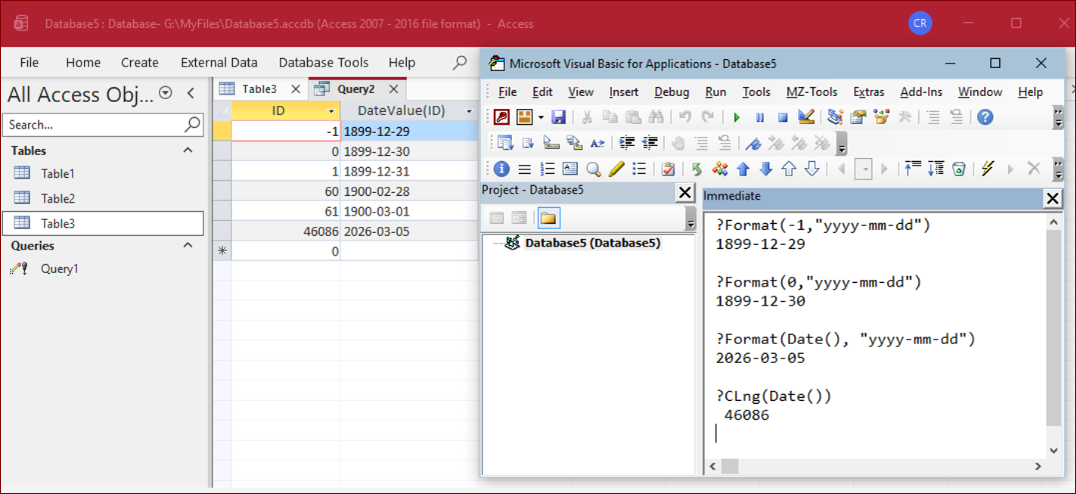Click the blue Help question mark icon
Screen dimensions: 1076x494
(x=985, y=117)
